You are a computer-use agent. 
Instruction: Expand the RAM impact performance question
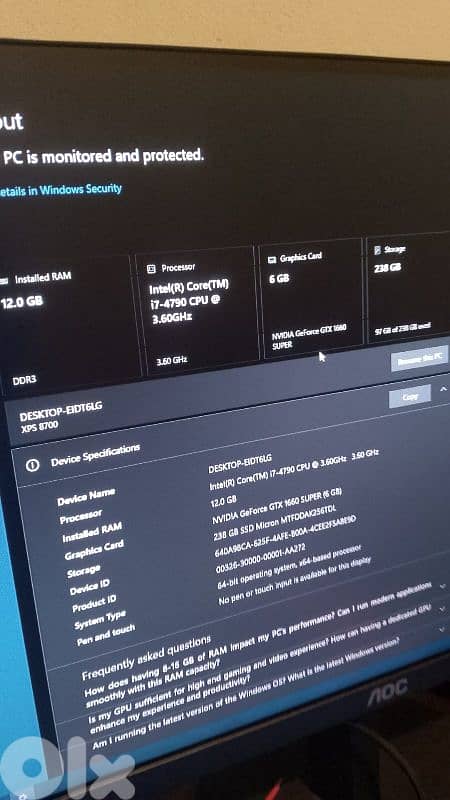(x=442, y=586)
